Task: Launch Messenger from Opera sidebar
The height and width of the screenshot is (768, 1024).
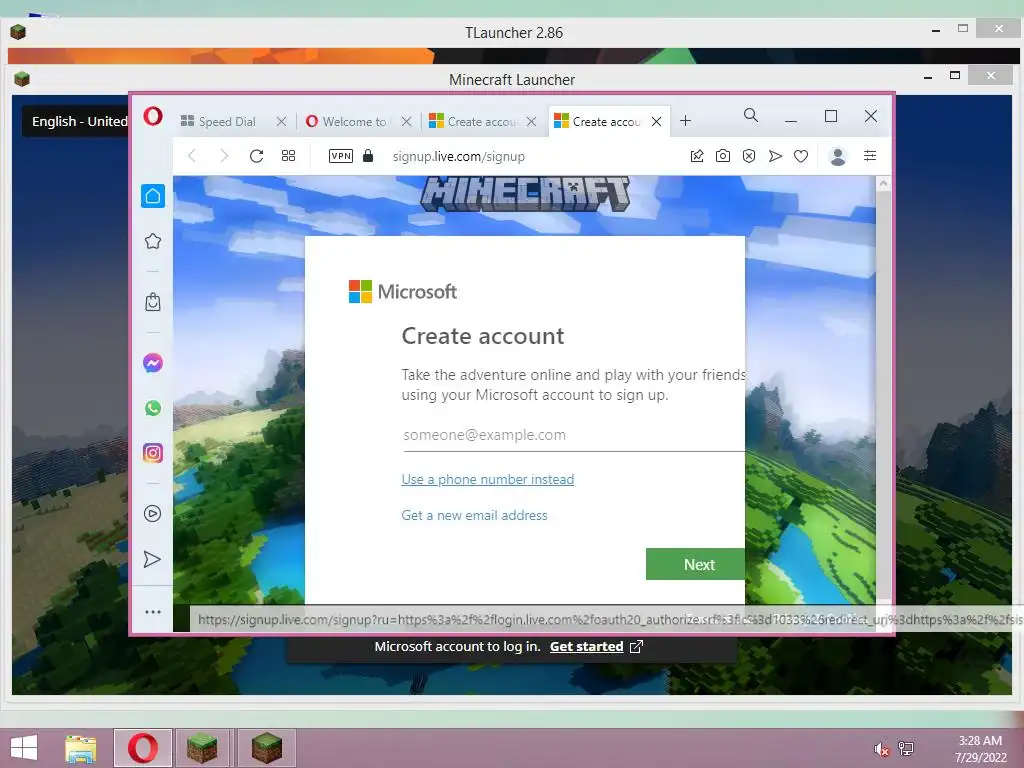Action: click(153, 363)
